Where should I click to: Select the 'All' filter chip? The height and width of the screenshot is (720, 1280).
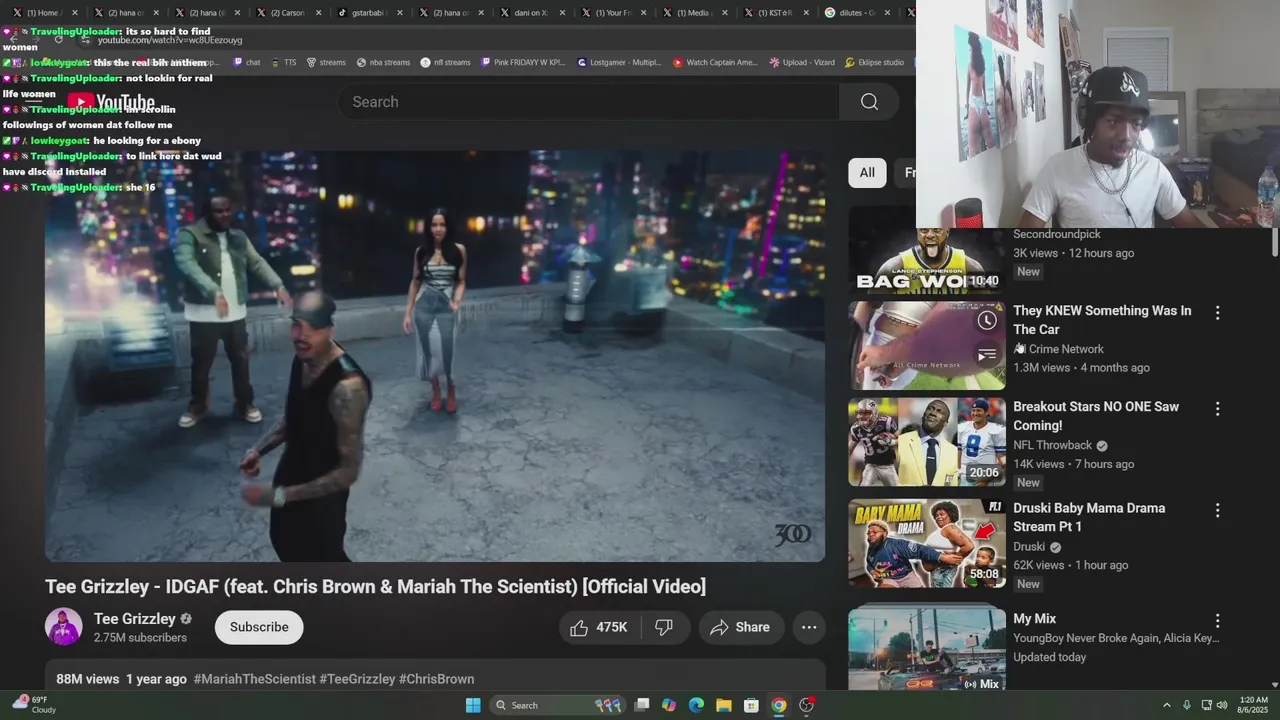pyautogui.click(x=867, y=172)
